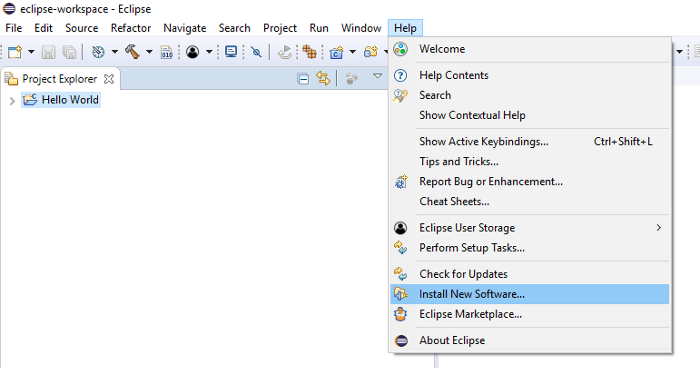Open the Refactor menu
This screenshot has width=700, height=368.
click(131, 28)
